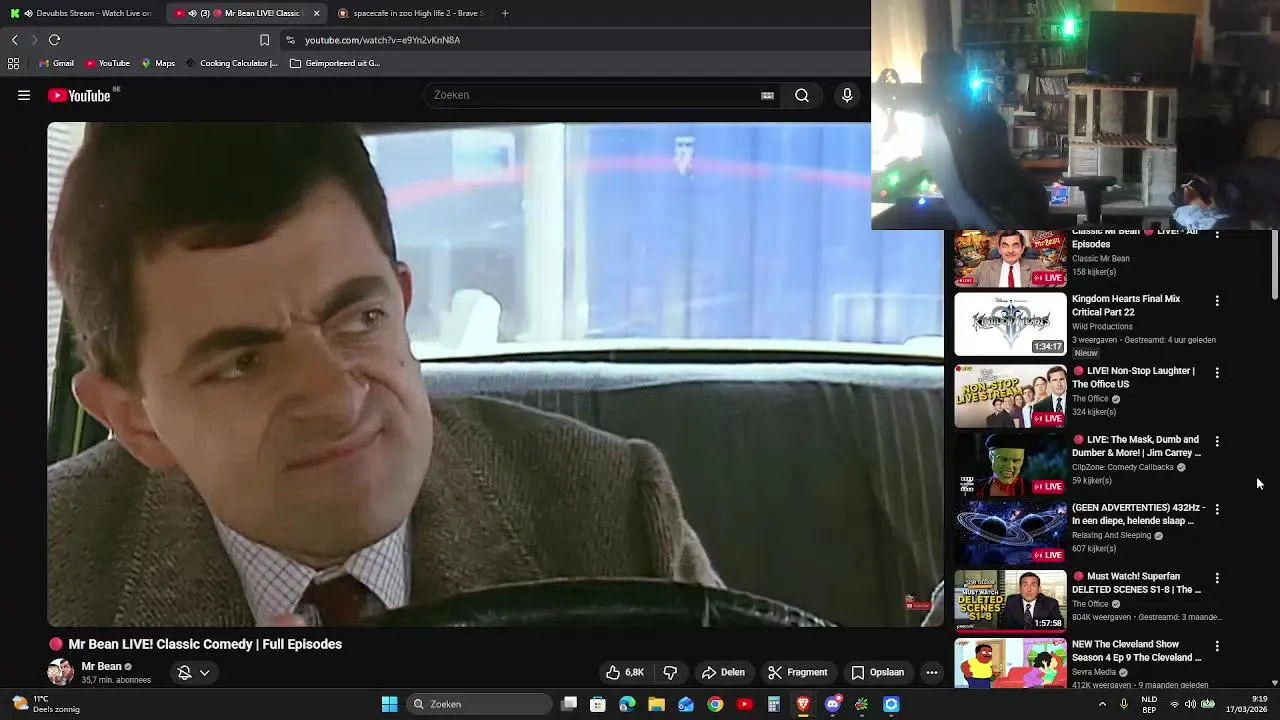This screenshot has height=720, width=1280.
Task: Open the browser apps grid icon
Action: tap(13, 63)
